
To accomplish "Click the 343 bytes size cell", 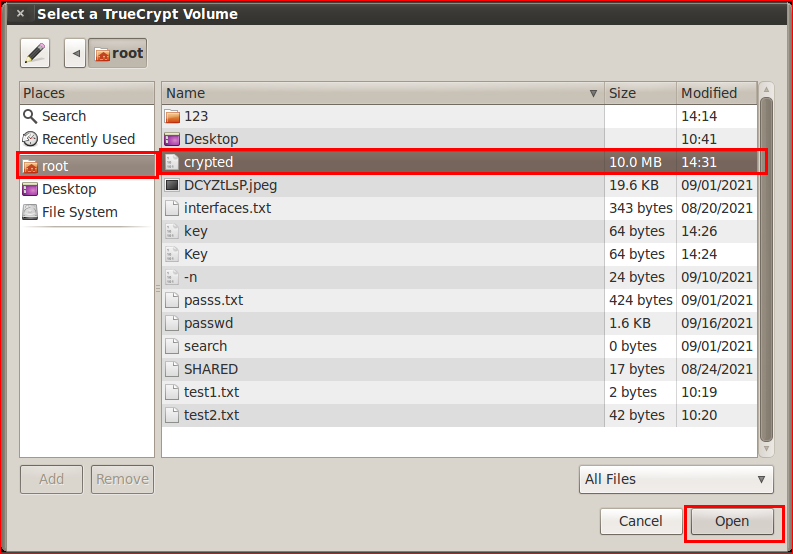I will (641, 208).
